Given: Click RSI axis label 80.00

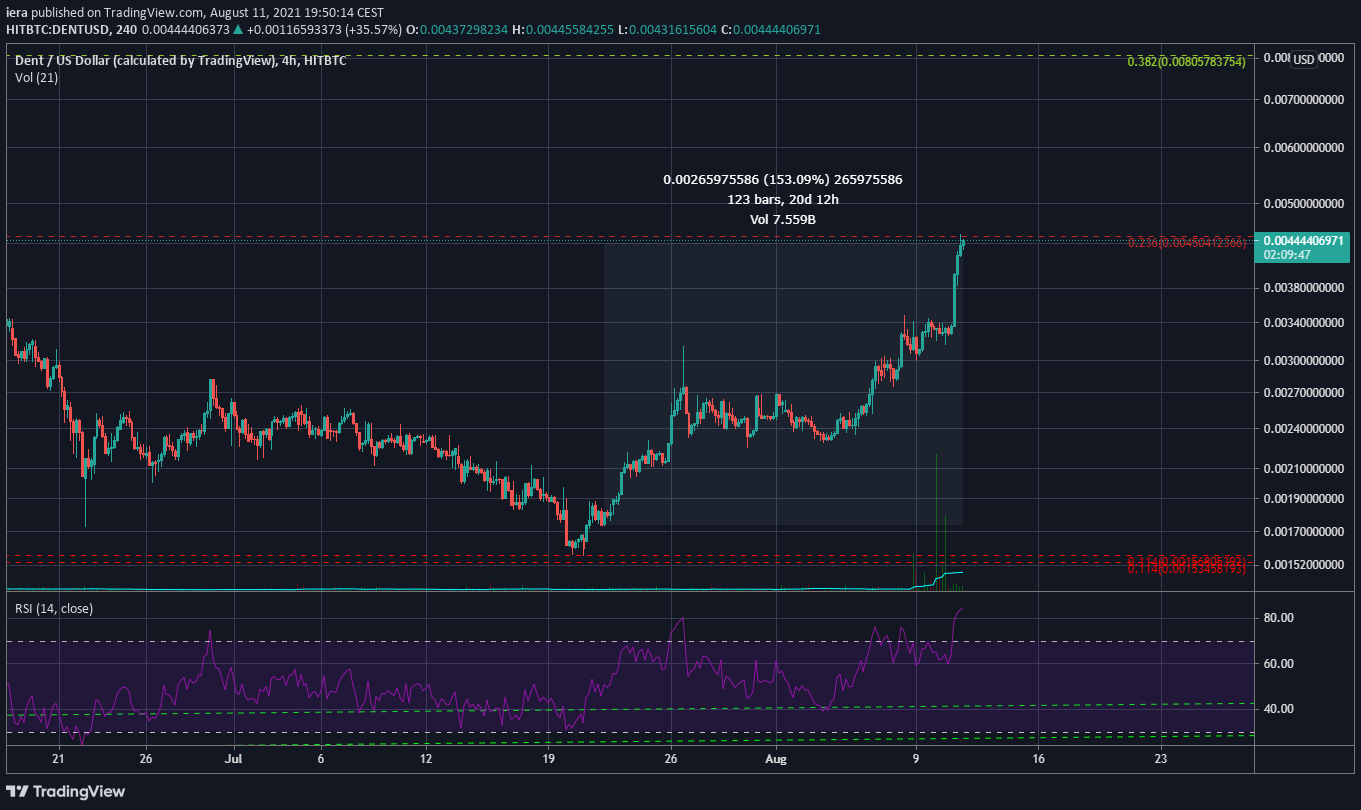Looking at the screenshot, I should (1279, 618).
